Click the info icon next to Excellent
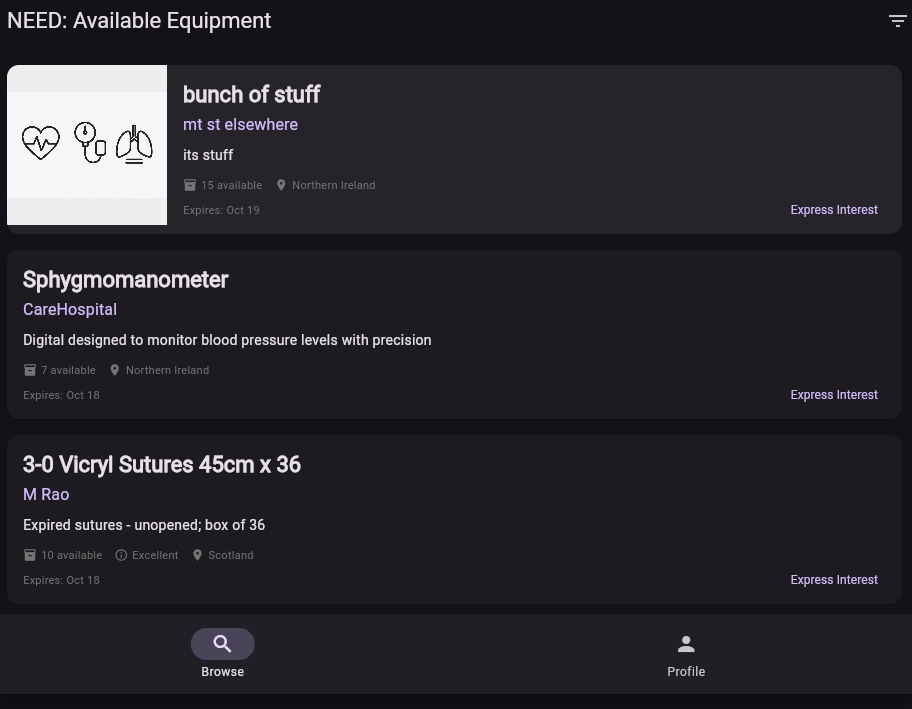 tap(121, 555)
